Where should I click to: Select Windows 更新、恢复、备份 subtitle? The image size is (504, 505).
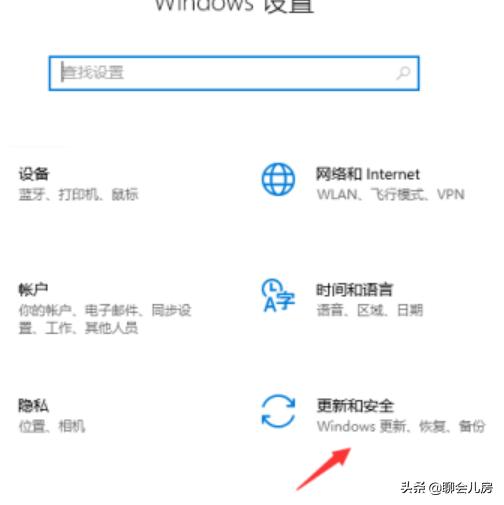[401, 426]
